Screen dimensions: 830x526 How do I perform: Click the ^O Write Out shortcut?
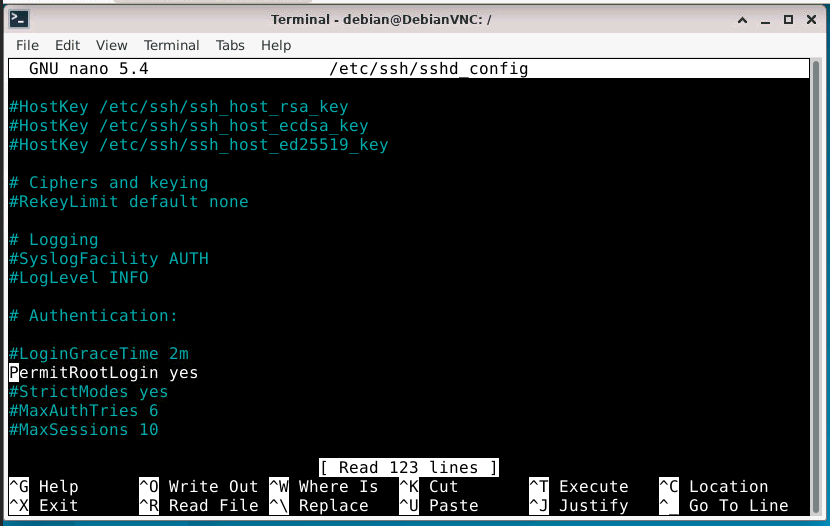point(199,487)
